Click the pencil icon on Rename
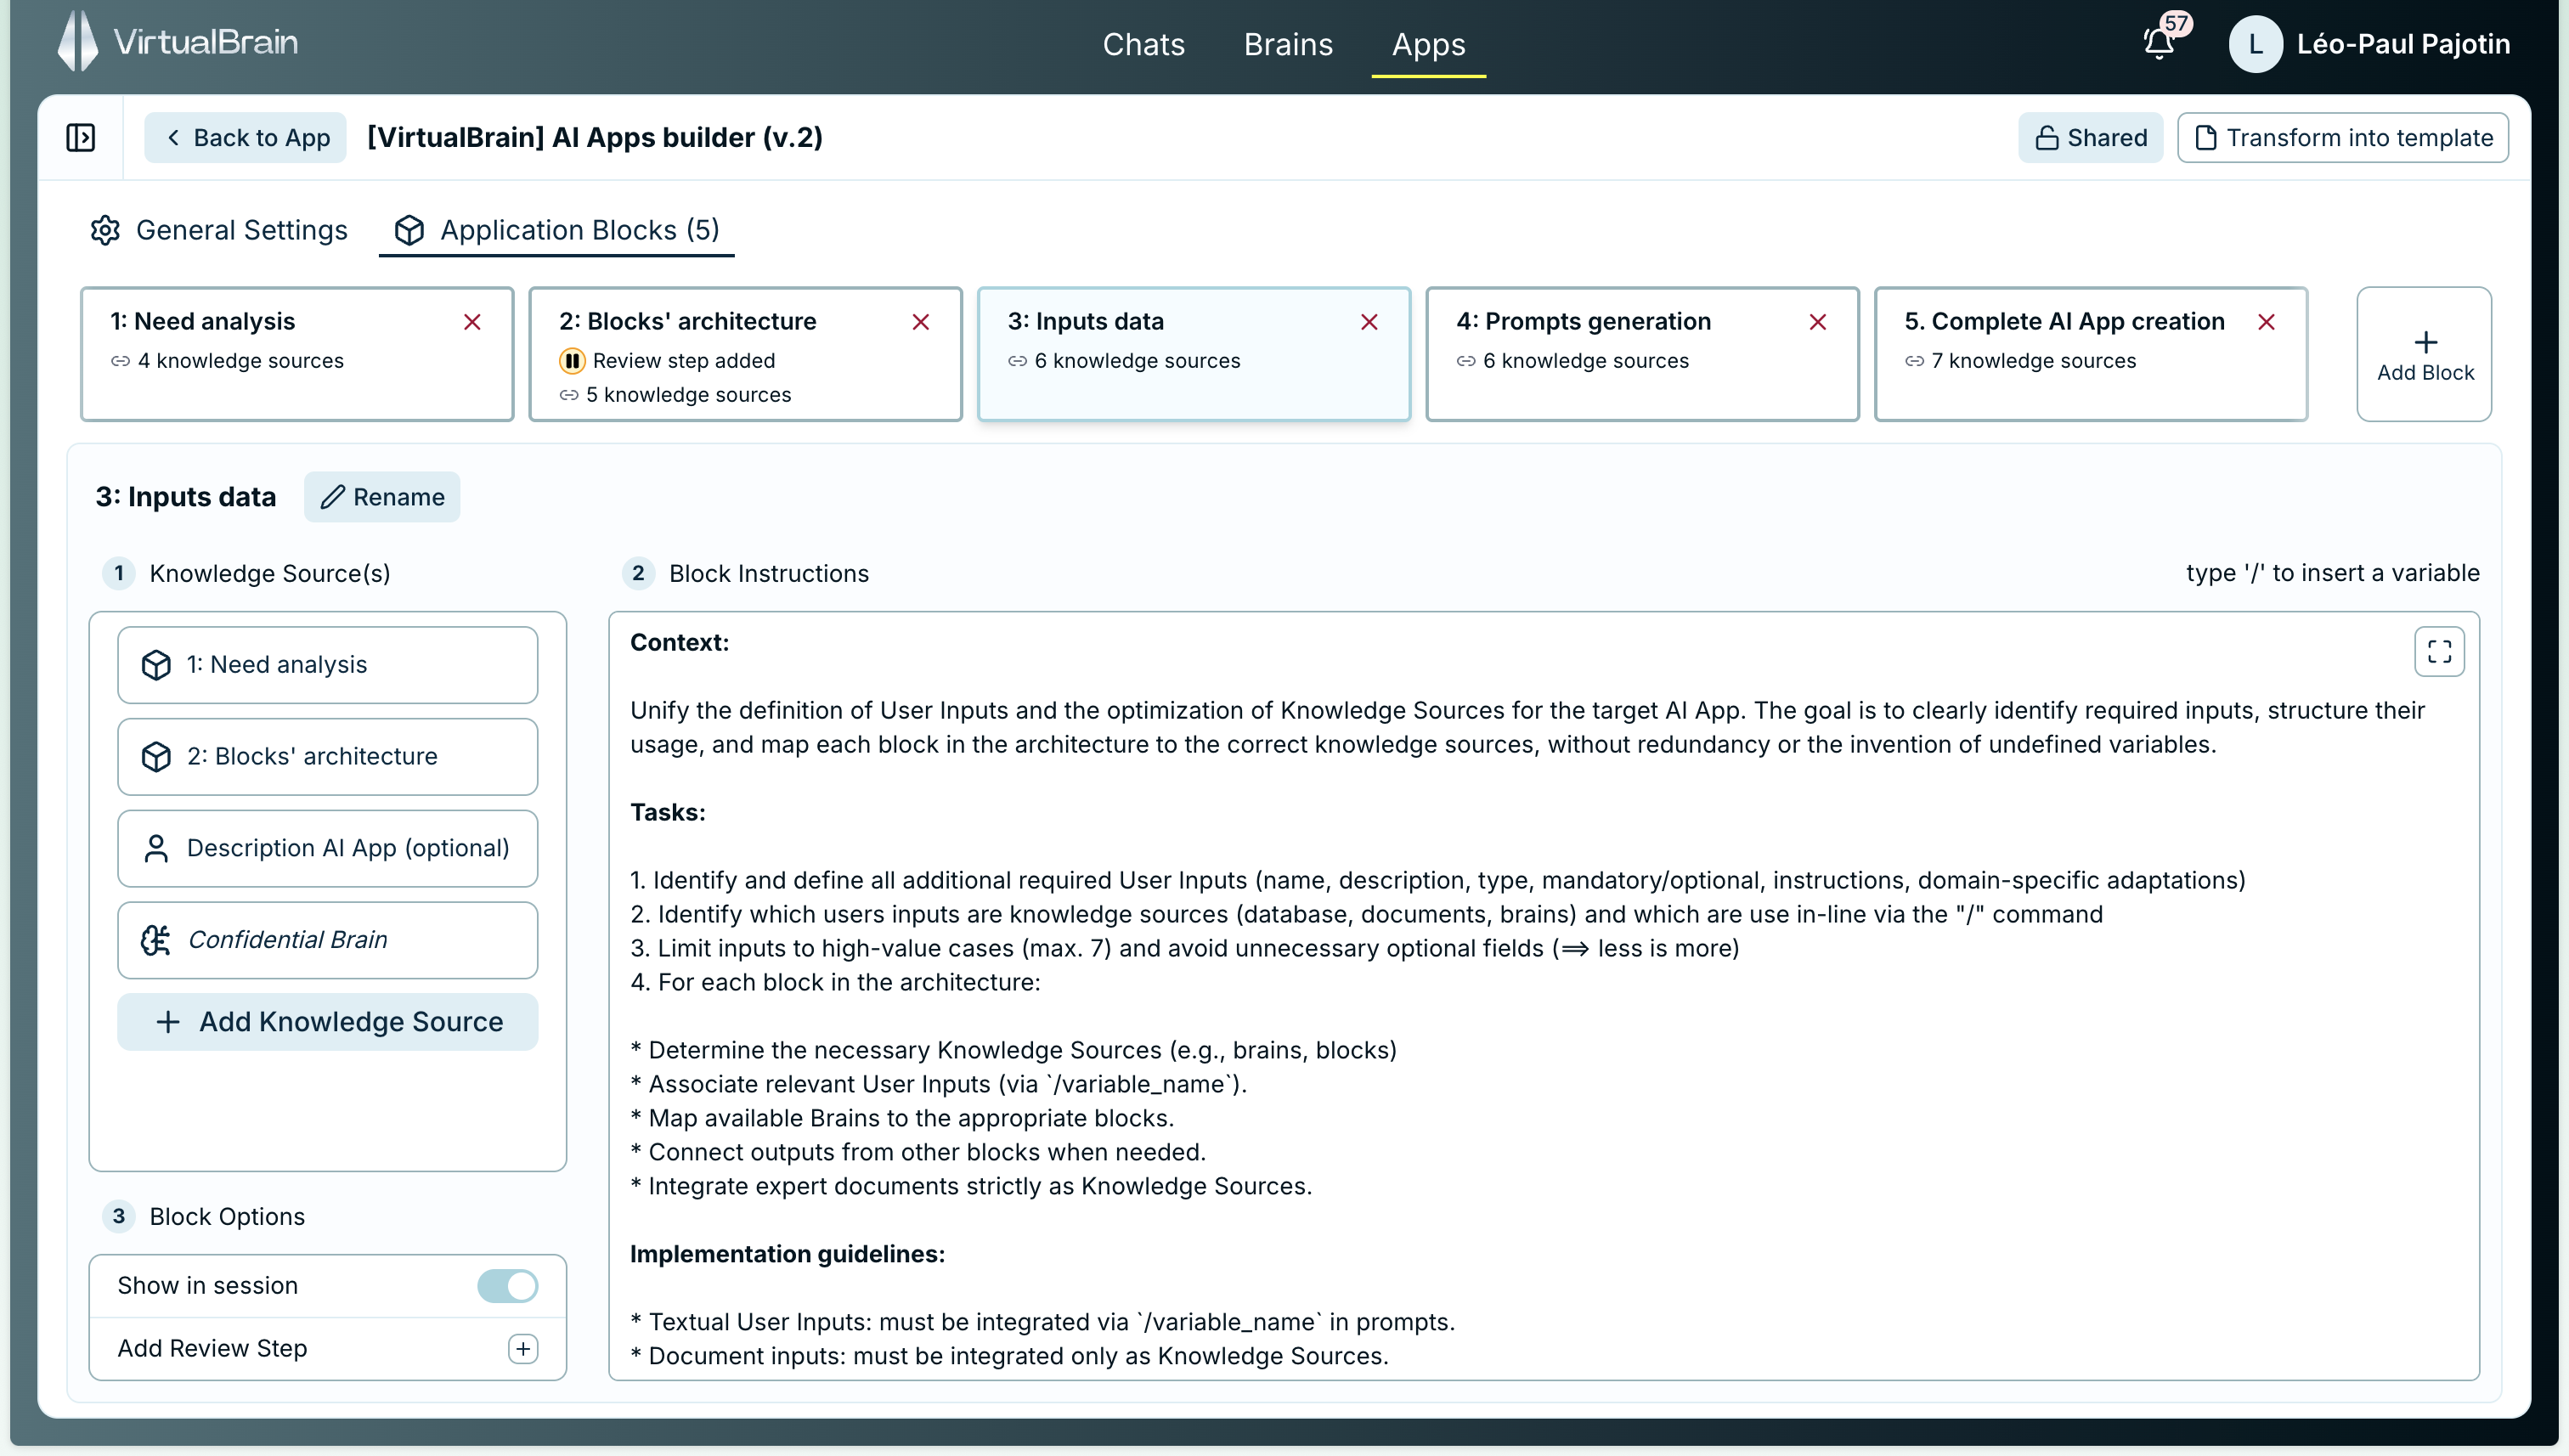Viewport: 2569px width, 1456px height. coord(332,497)
